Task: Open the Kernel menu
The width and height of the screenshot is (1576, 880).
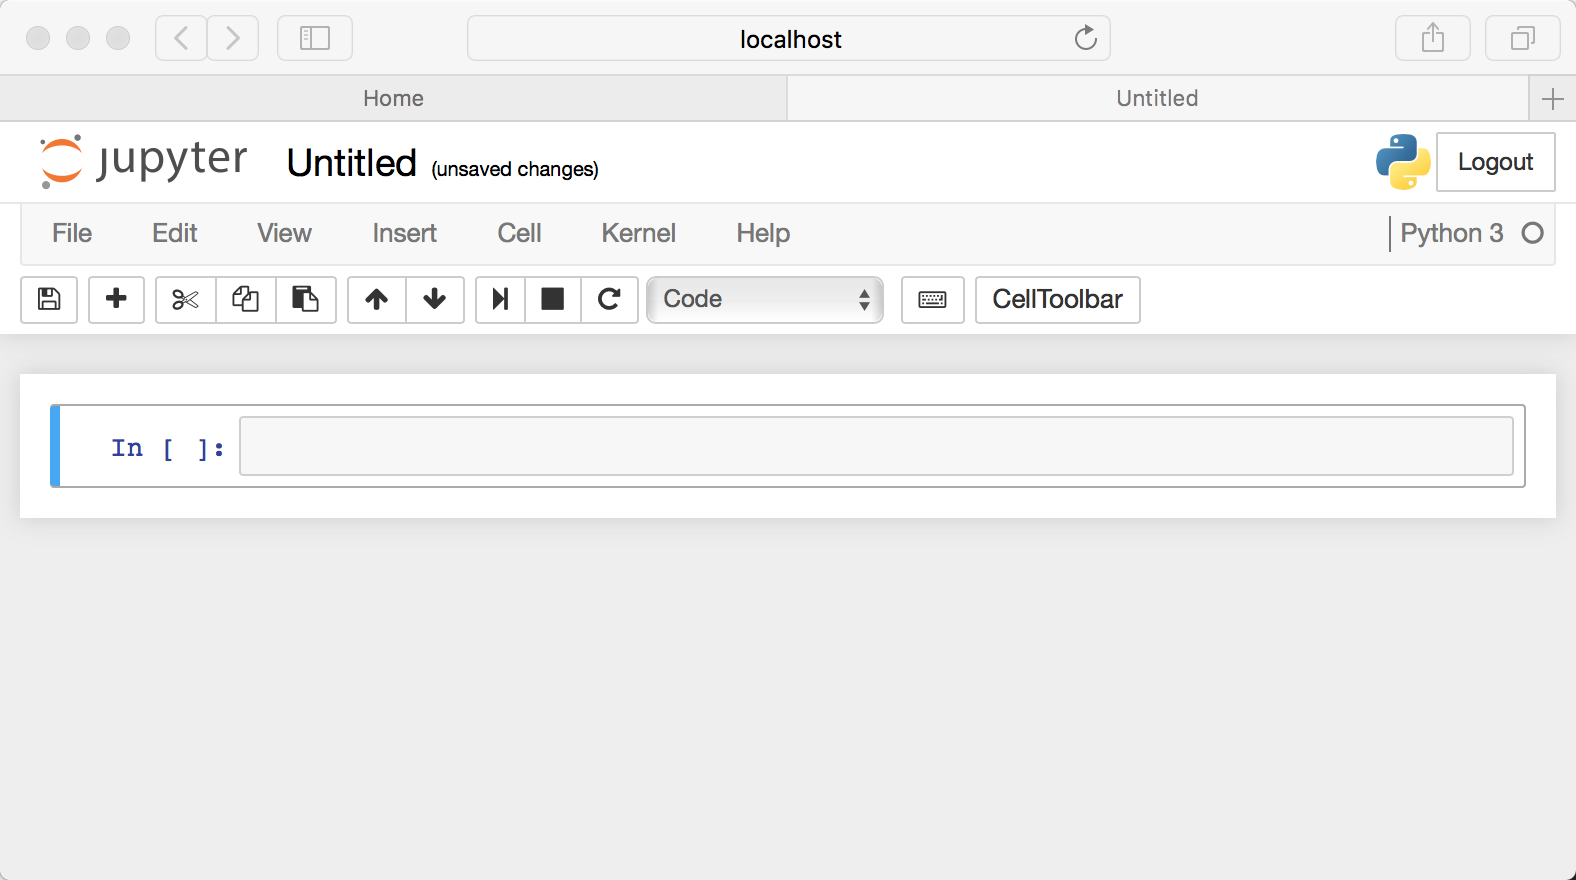Action: click(638, 233)
